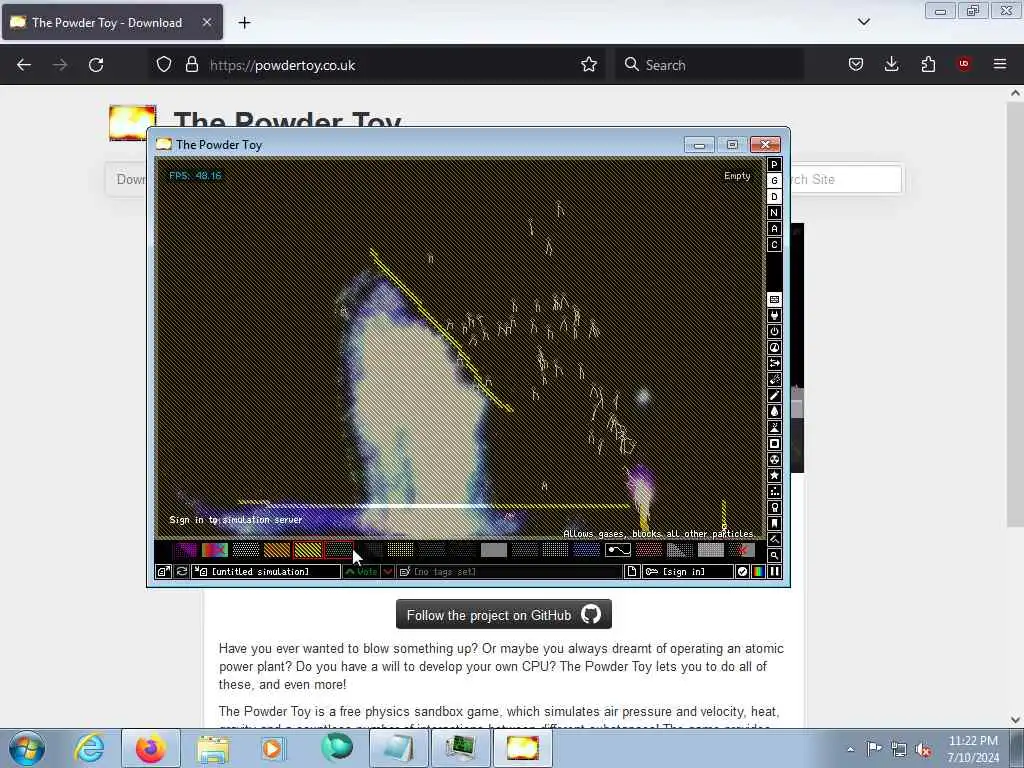Click the red downvote arrow
1024x768 pixels.
click(387, 571)
